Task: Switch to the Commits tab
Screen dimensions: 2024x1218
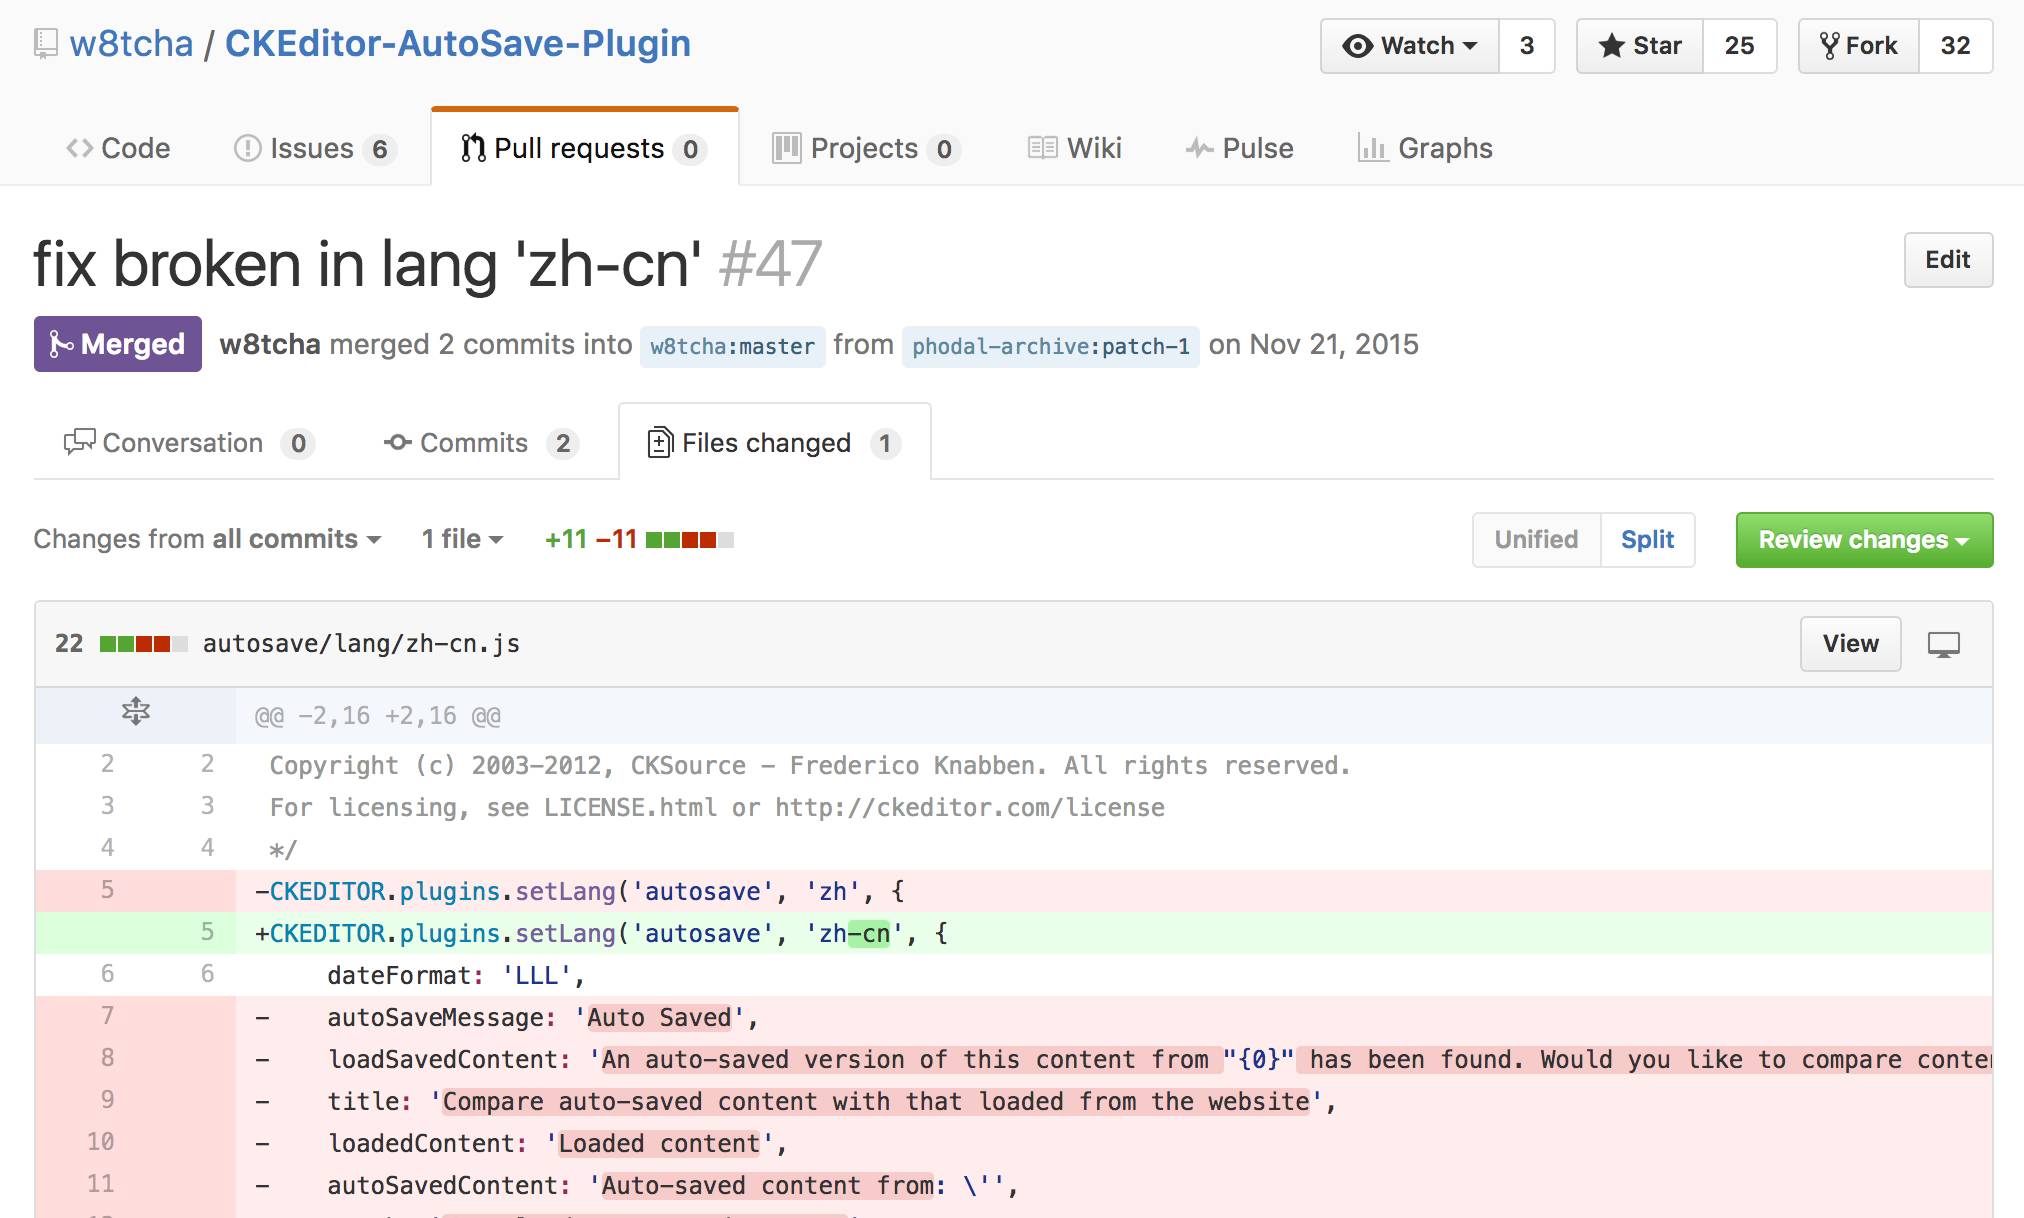Action: click(x=480, y=443)
